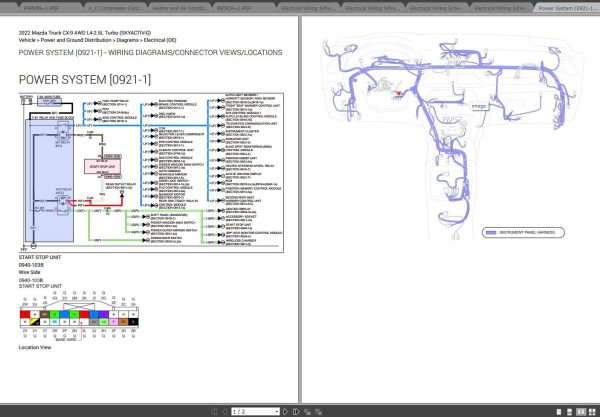This screenshot has width=600, height=417.
Task: Click the INSTRUMENT PANEL HARNESS legend
Action: point(523,232)
